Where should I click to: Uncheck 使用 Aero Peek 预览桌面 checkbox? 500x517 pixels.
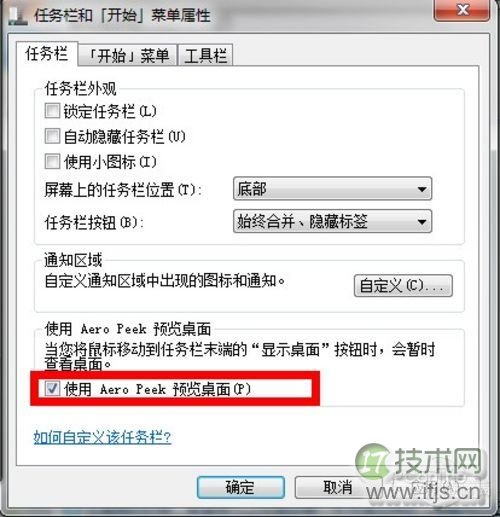[52, 388]
